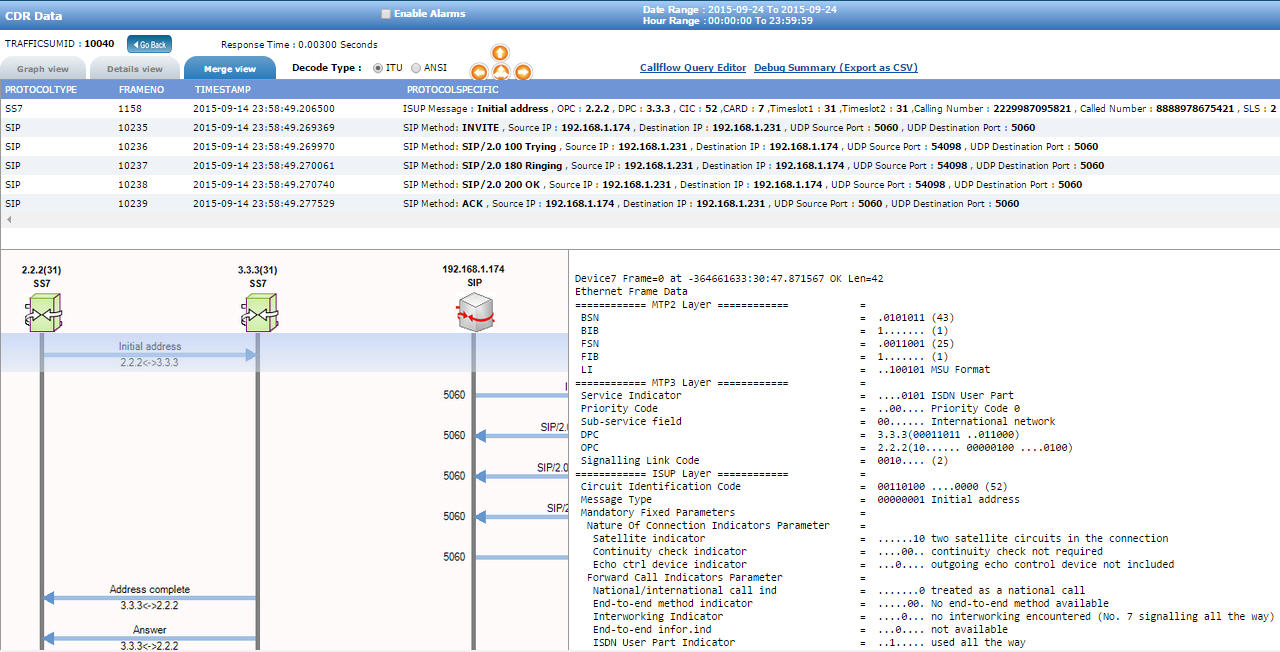1280x652 pixels.
Task: Select the 192.168.1.174 SIP server icon
Action: 474,313
